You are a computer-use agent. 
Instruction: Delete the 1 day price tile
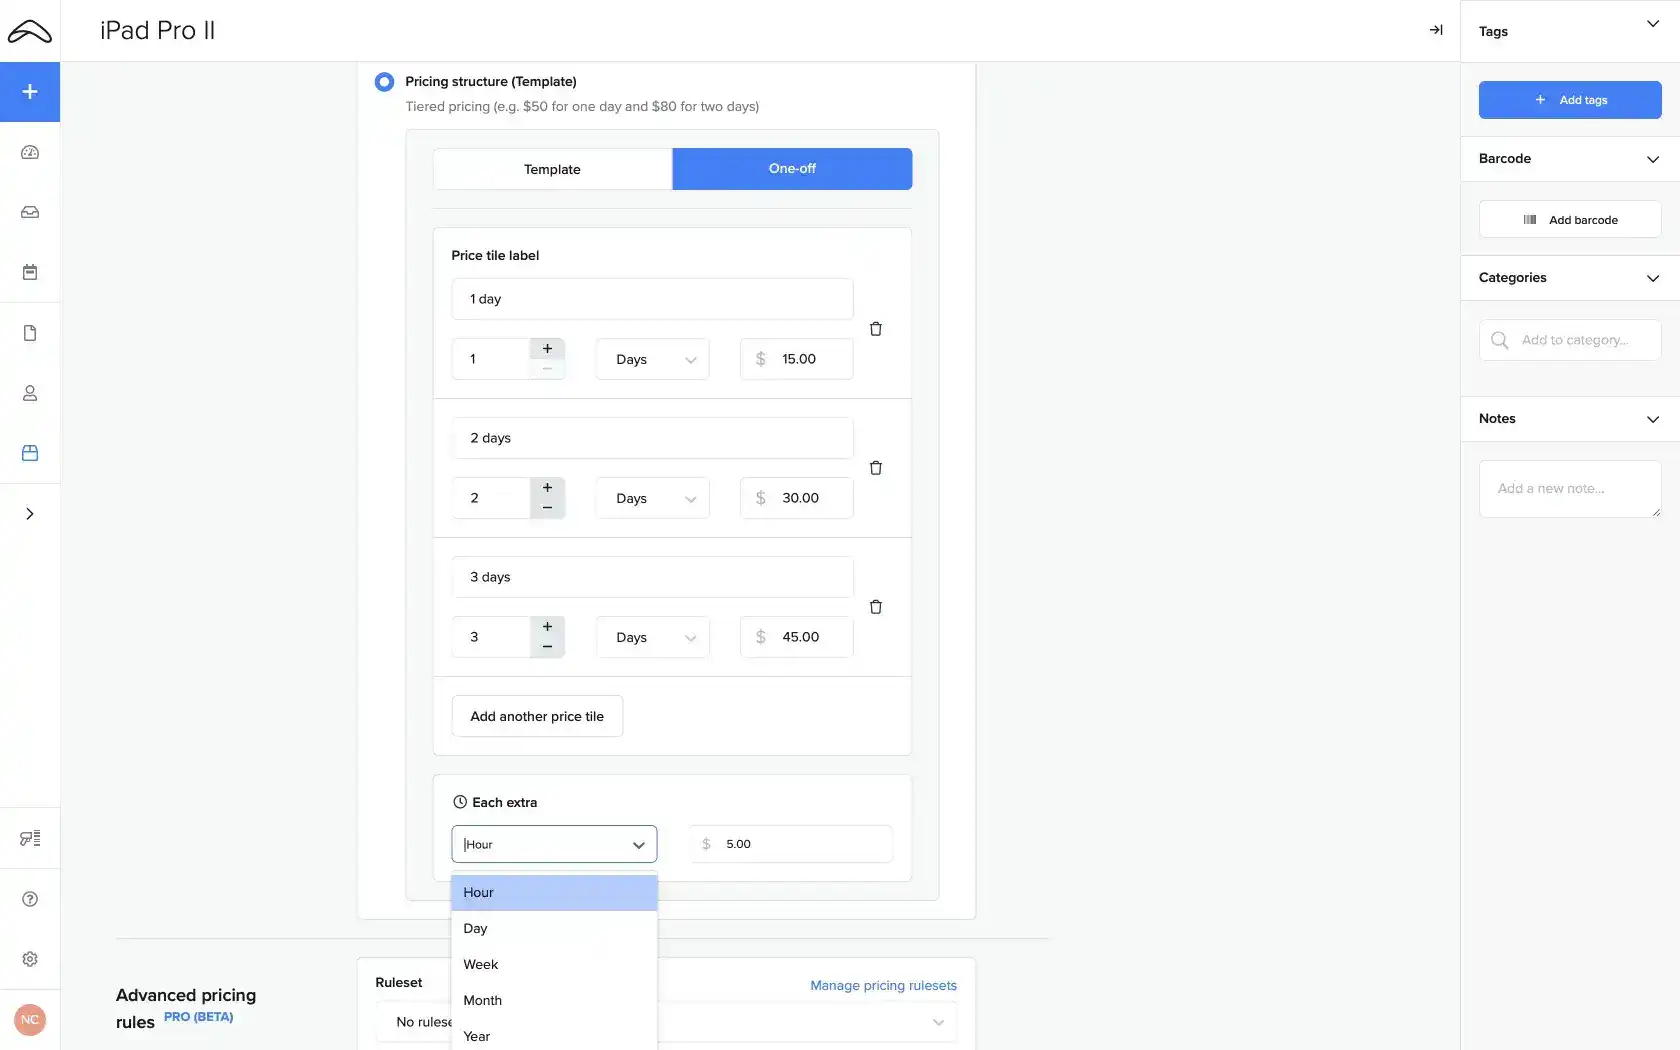click(x=875, y=329)
